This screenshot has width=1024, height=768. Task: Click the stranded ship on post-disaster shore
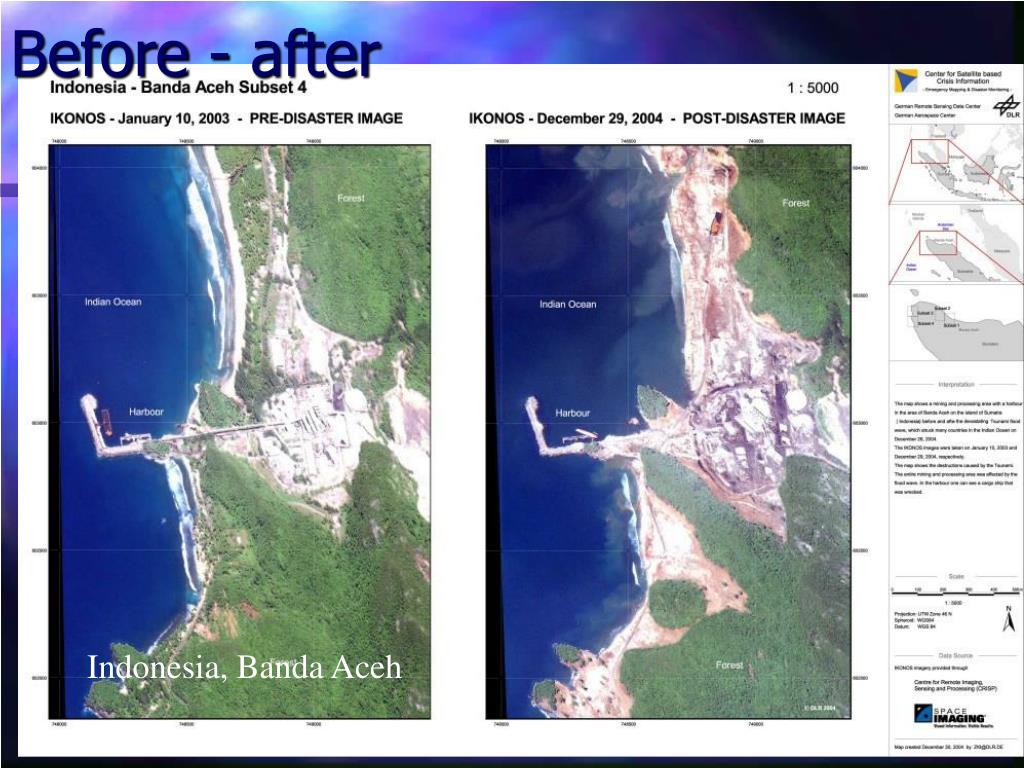click(x=716, y=223)
